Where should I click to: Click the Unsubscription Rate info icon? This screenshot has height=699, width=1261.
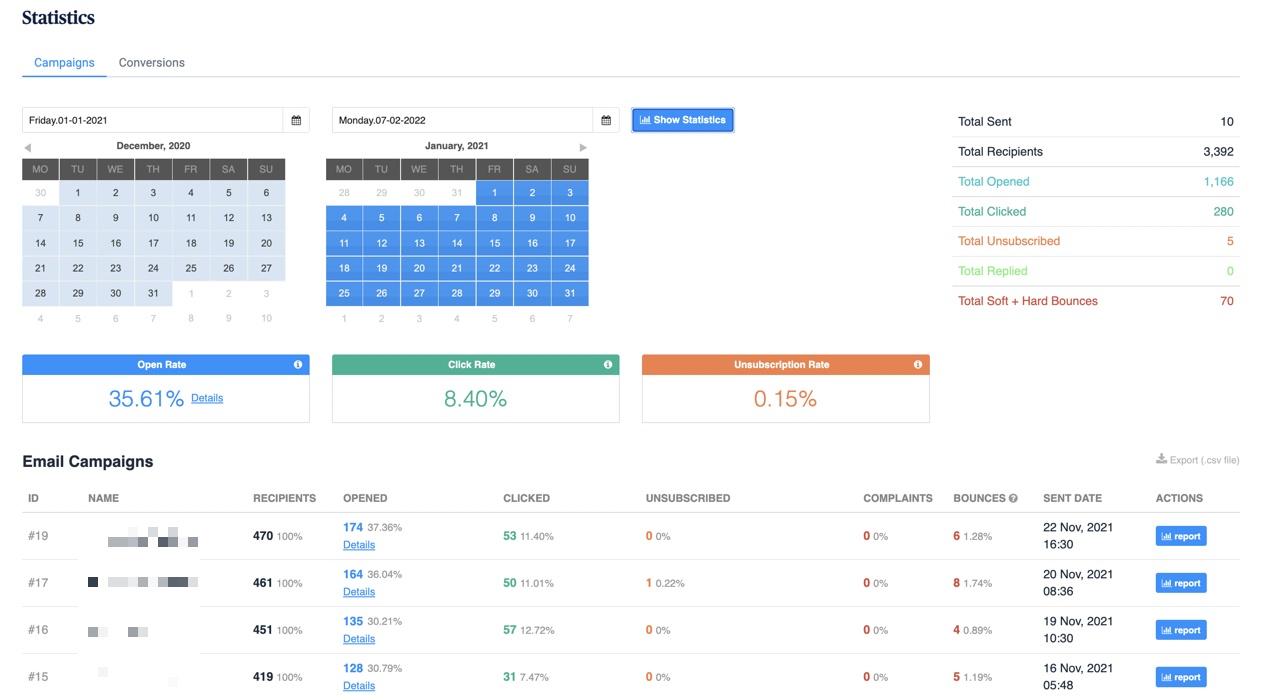tap(918, 365)
